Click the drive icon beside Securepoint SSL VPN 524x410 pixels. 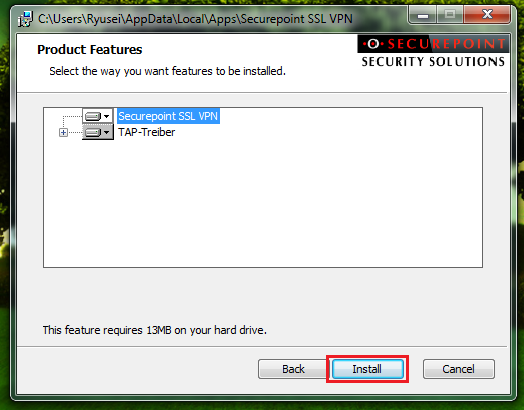coord(93,116)
